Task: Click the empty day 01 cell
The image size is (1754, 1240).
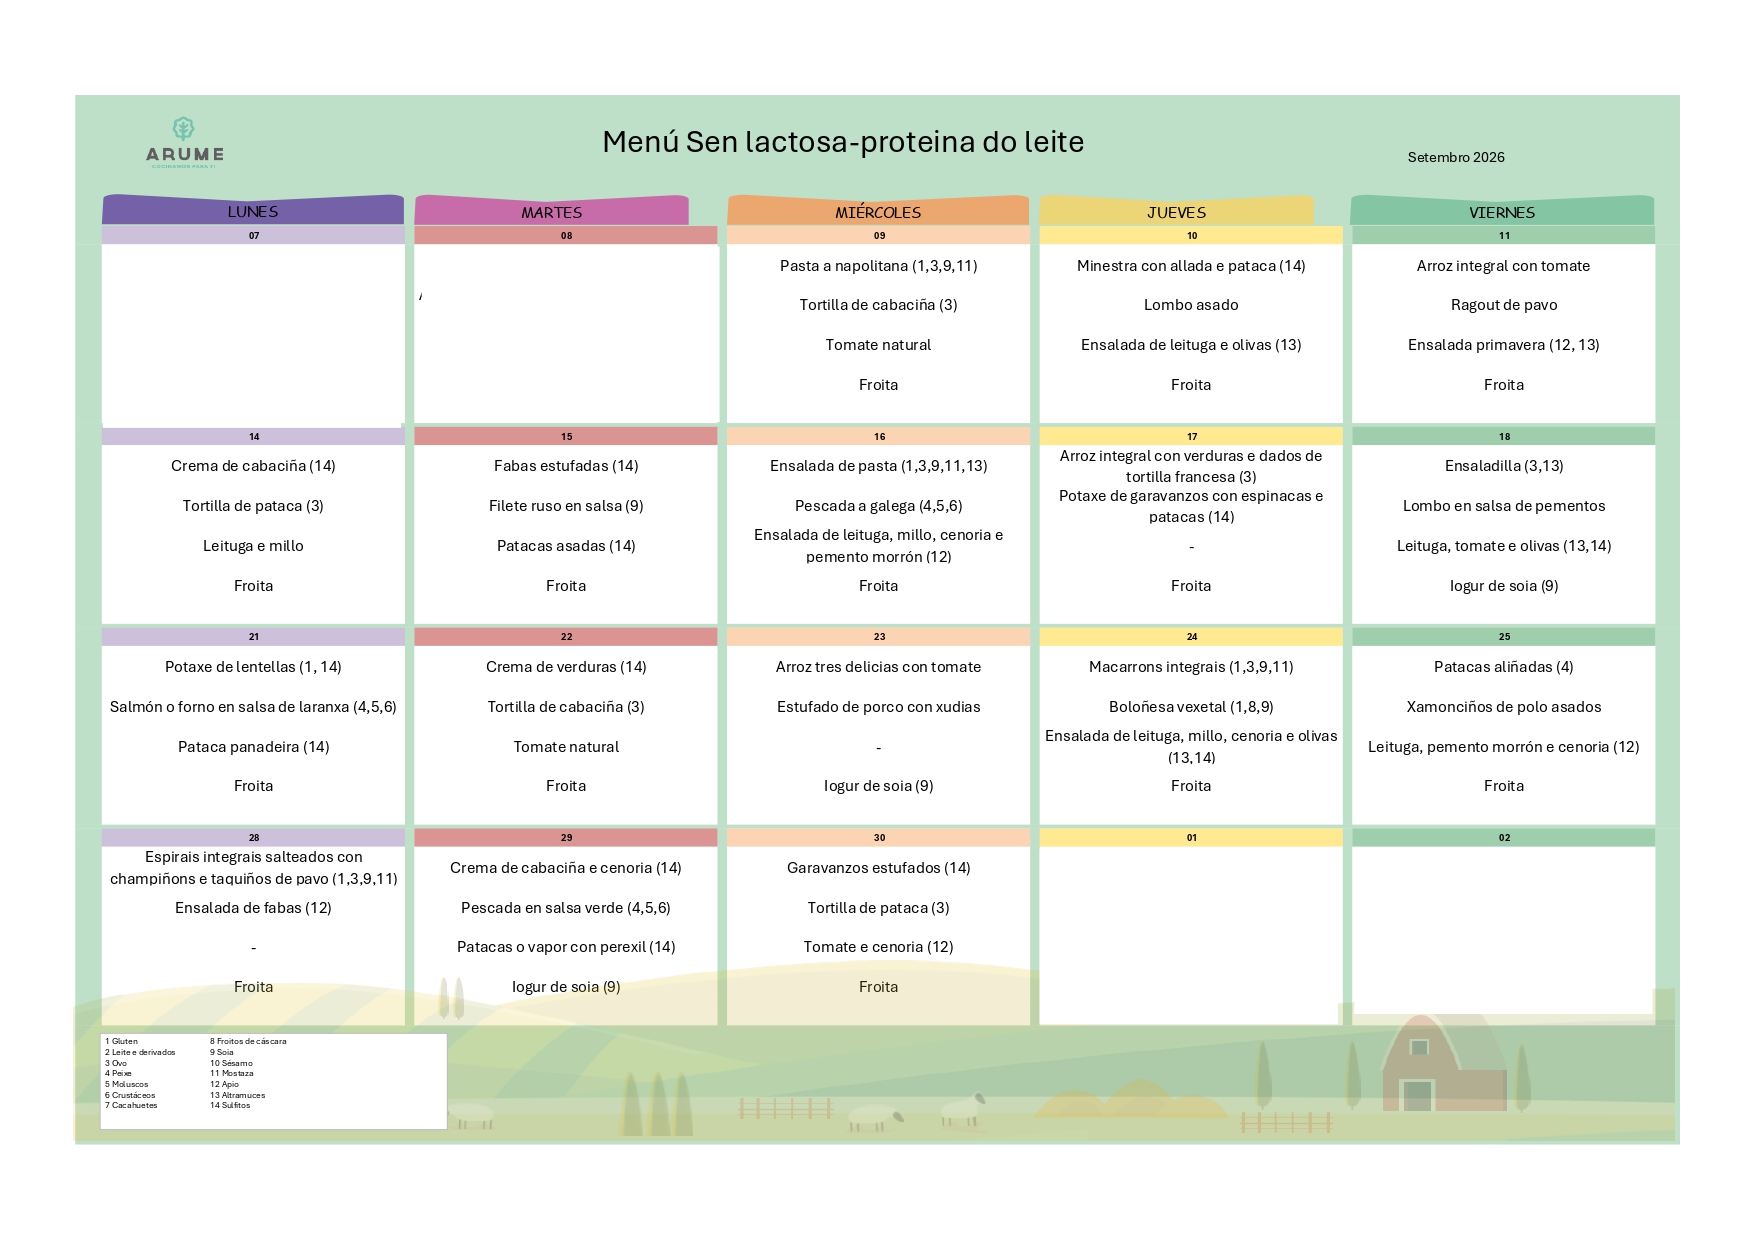Action: click(1191, 935)
